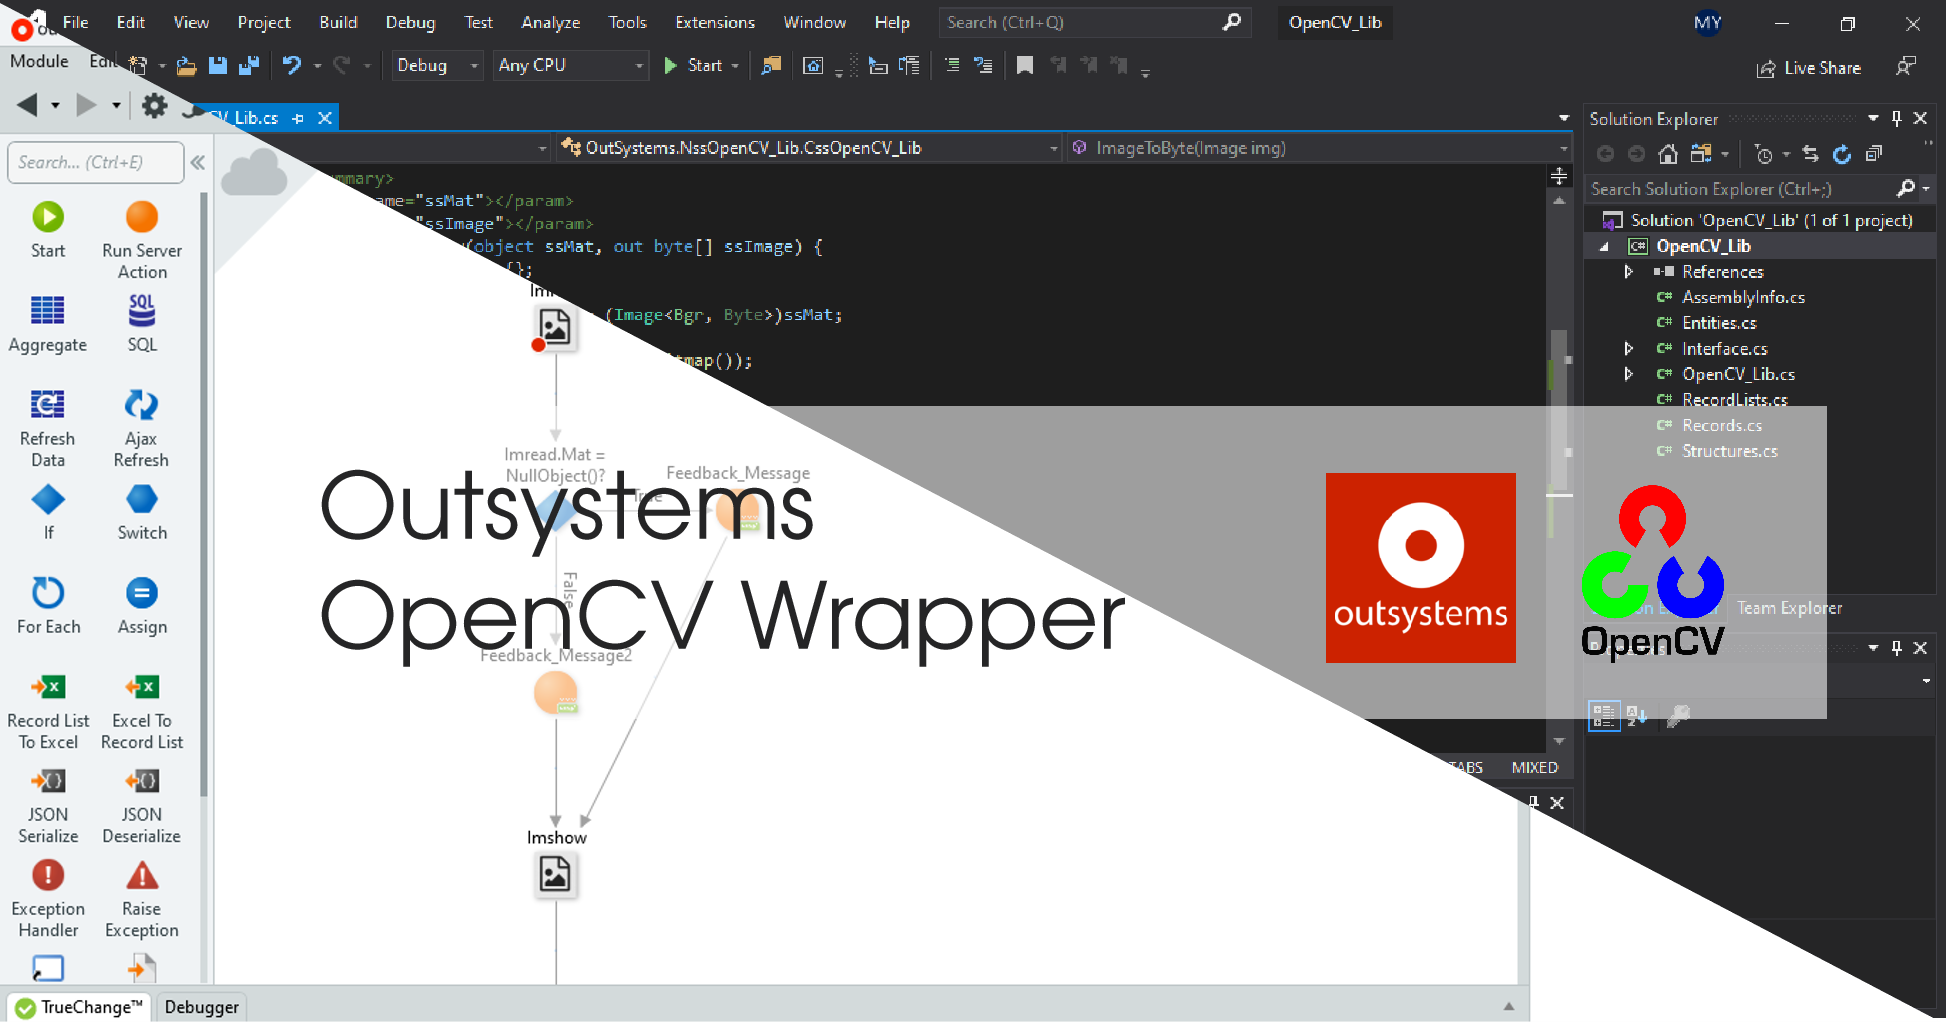This screenshot has height=1022, width=1946.
Task: Expand the Interface.cs tree node
Action: click(1628, 349)
